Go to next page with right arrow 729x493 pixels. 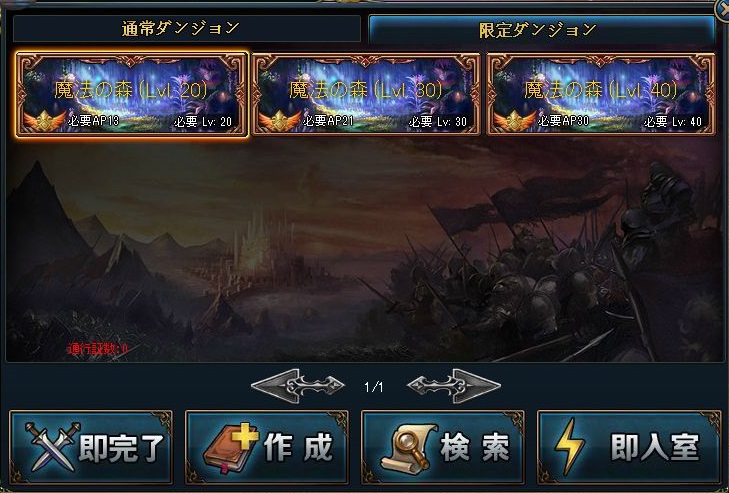[454, 386]
